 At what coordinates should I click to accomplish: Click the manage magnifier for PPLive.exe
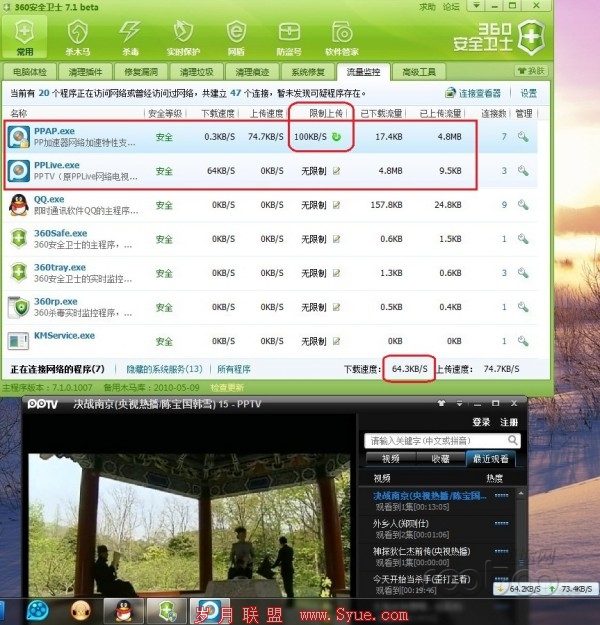523,171
